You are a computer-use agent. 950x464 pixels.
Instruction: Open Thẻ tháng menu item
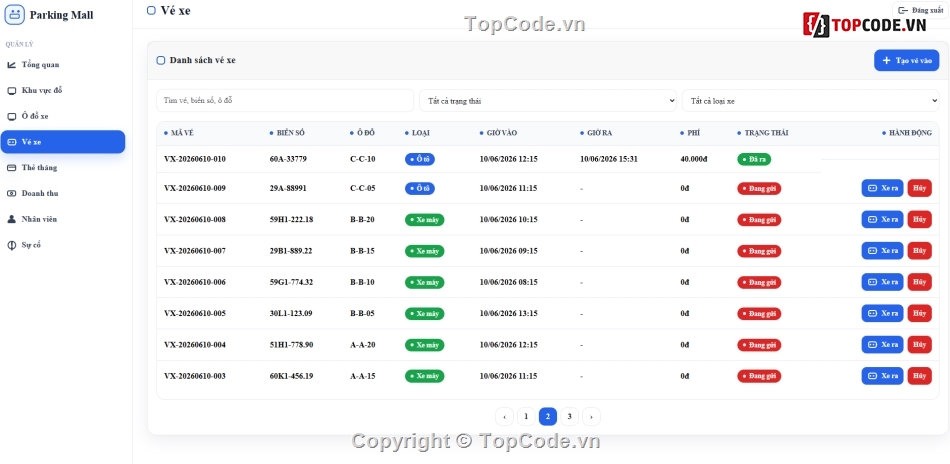63,168
